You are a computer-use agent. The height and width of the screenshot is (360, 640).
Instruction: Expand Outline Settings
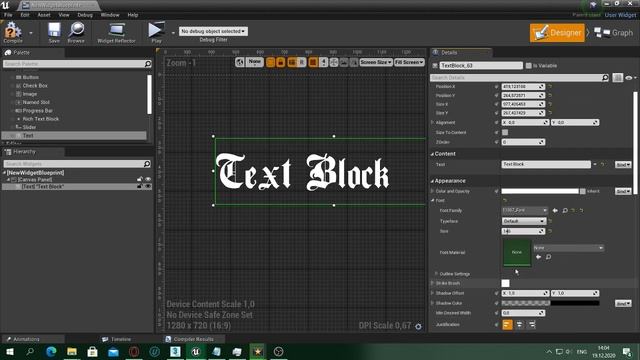click(x=436, y=274)
